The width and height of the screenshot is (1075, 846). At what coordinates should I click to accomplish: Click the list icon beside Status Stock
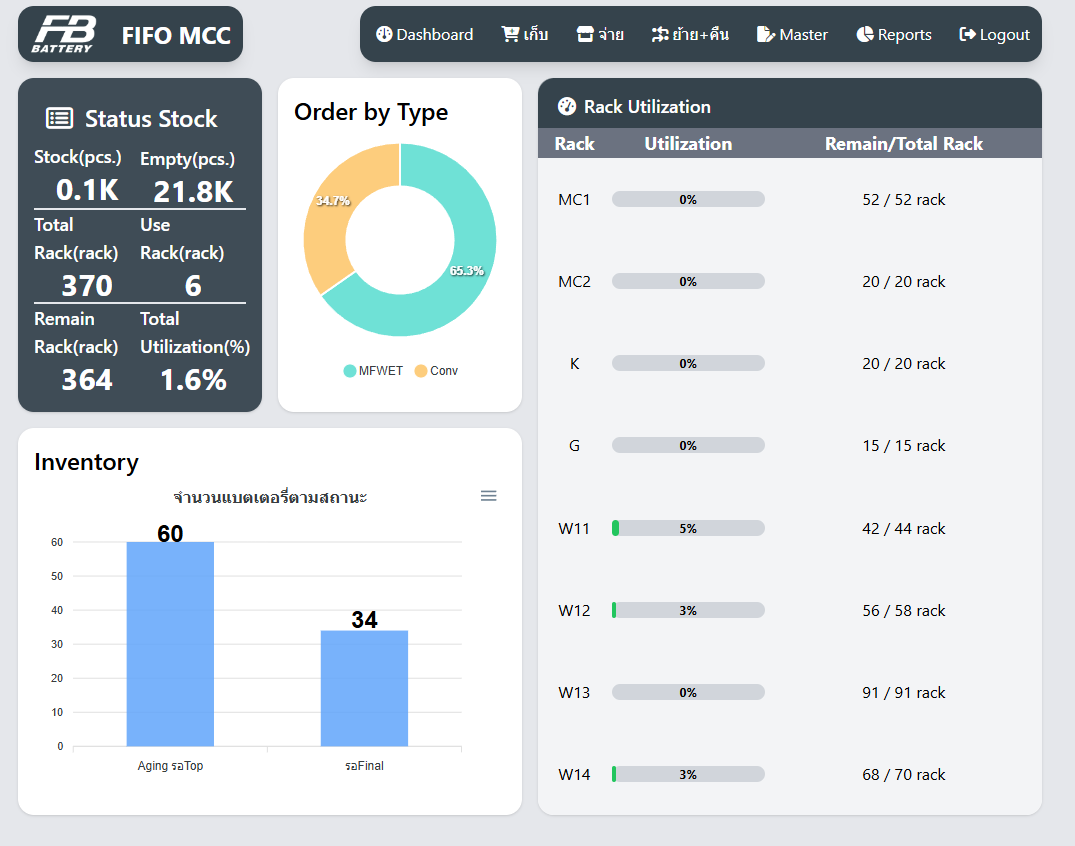tap(59, 119)
